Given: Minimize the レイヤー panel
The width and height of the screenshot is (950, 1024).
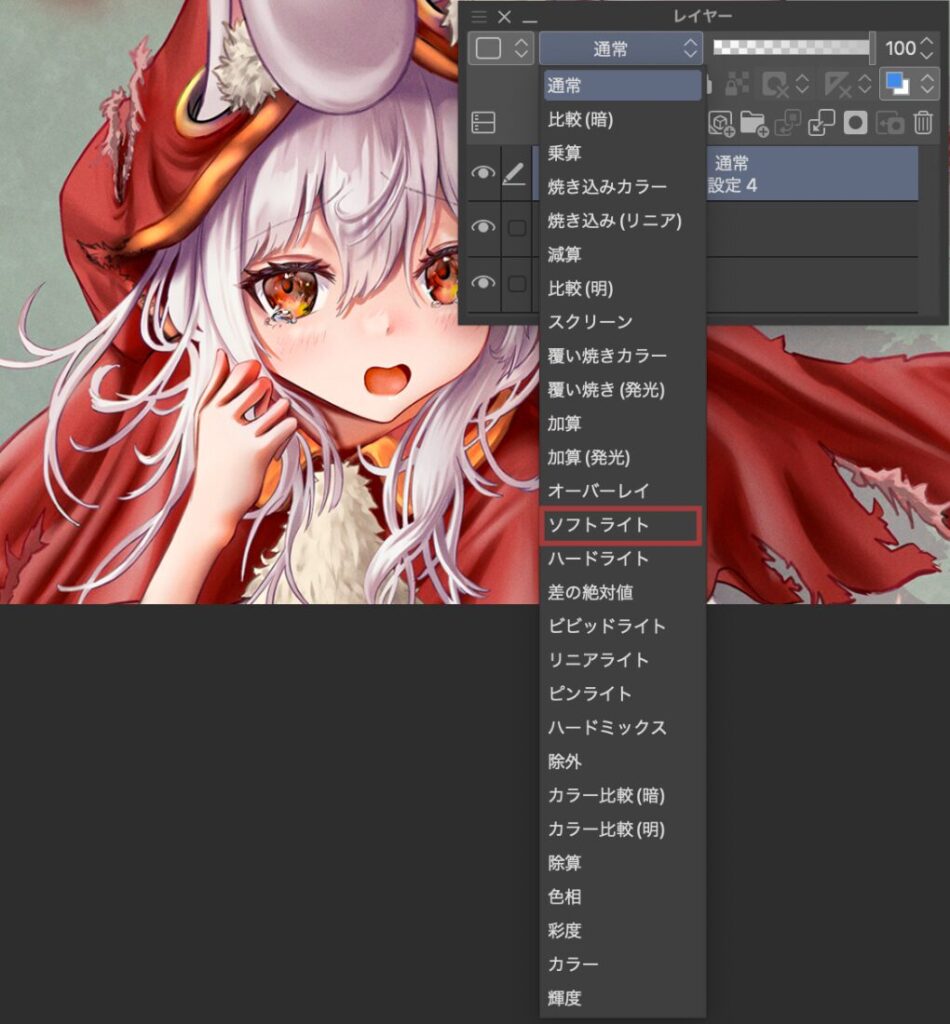Looking at the screenshot, I should pyautogui.click(x=530, y=22).
